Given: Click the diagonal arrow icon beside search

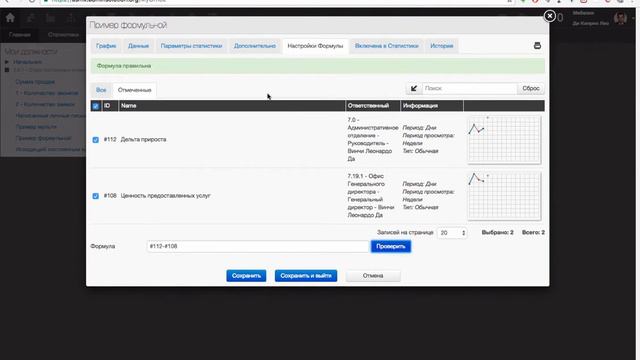Looking at the screenshot, I should pyautogui.click(x=413, y=88).
